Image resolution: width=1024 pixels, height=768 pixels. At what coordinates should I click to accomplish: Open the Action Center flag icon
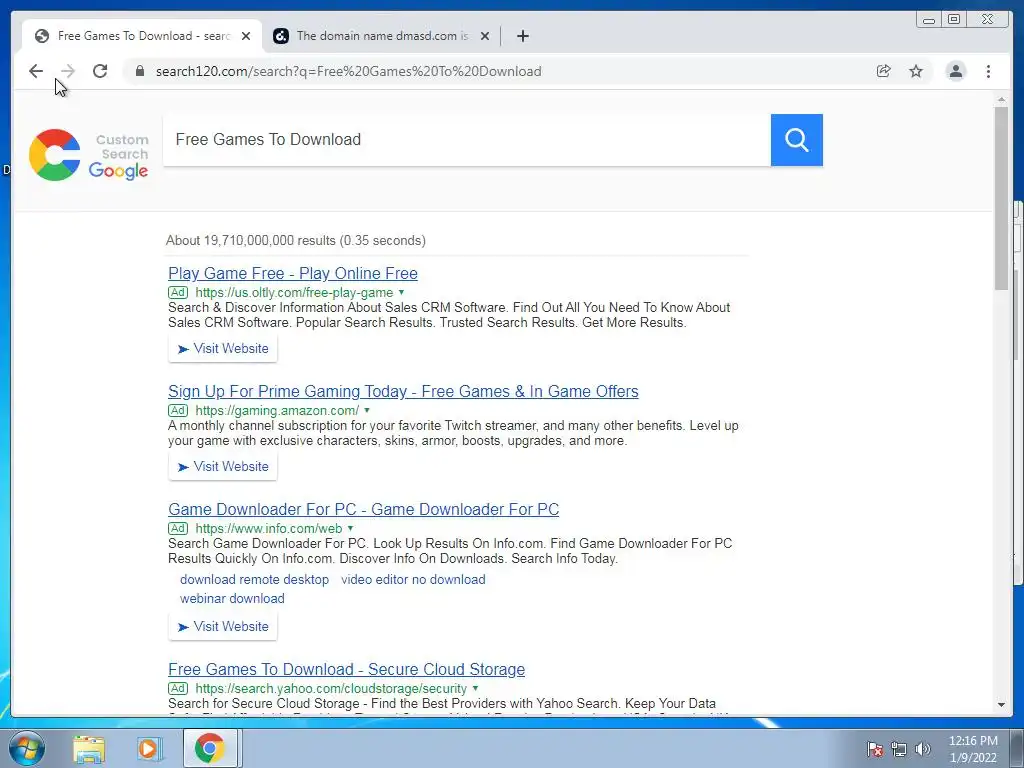click(x=874, y=749)
